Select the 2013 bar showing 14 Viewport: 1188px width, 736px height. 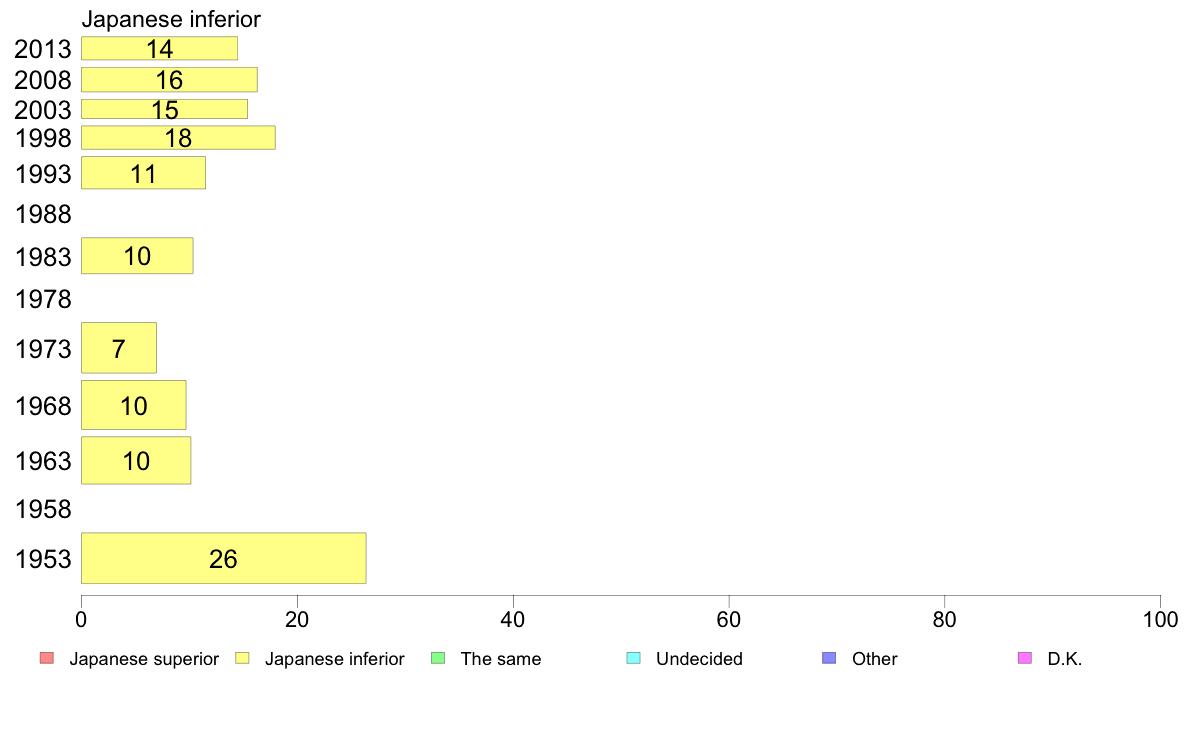(159, 49)
